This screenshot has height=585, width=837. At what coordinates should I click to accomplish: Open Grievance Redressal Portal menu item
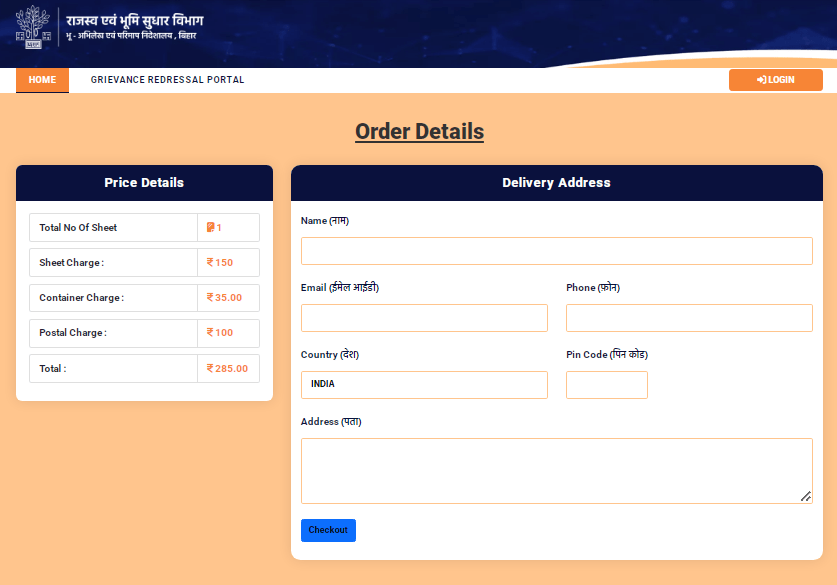(x=167, y=80)
